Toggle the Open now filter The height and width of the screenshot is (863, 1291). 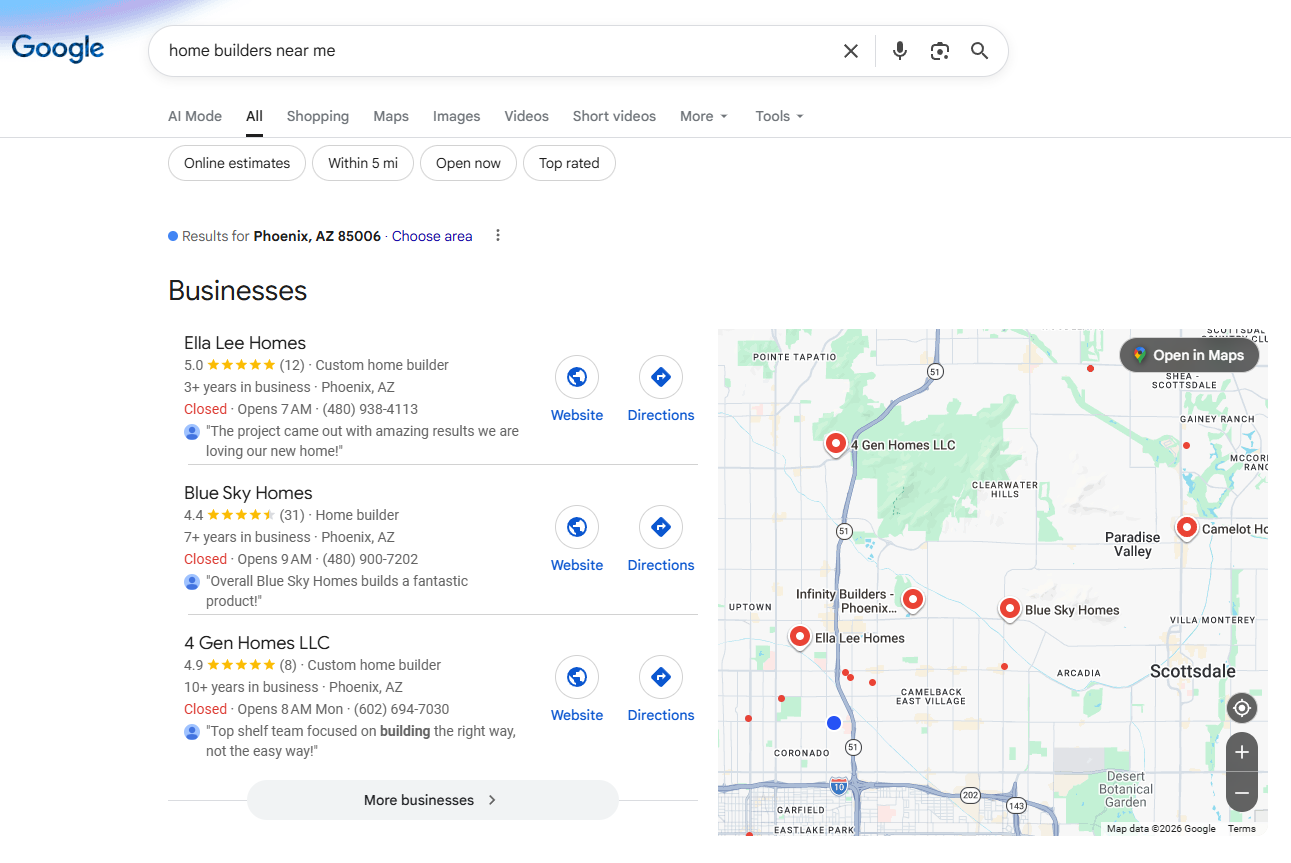468,163
